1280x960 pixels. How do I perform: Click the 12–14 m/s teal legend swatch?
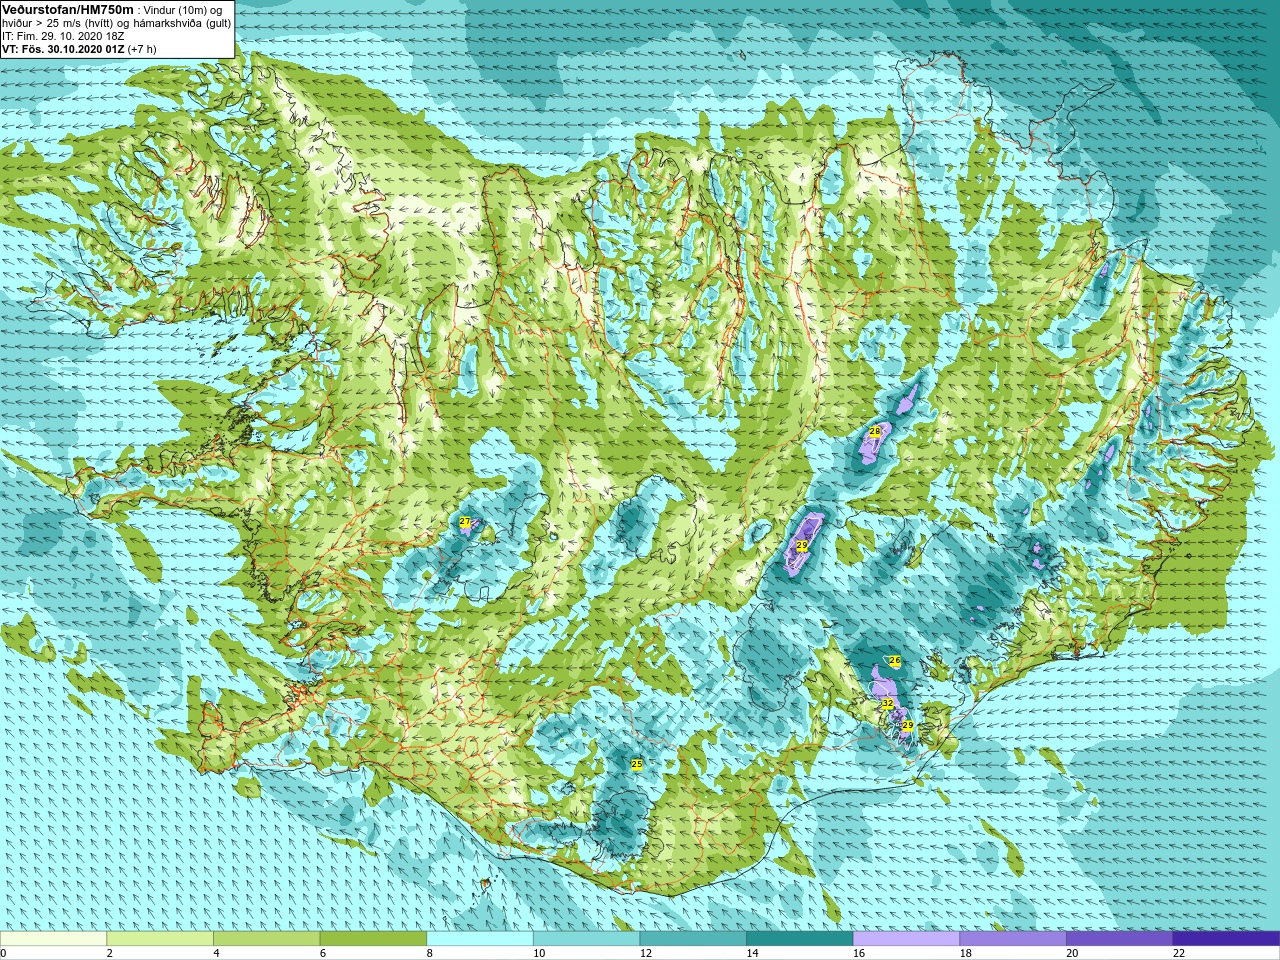point(693,939)
